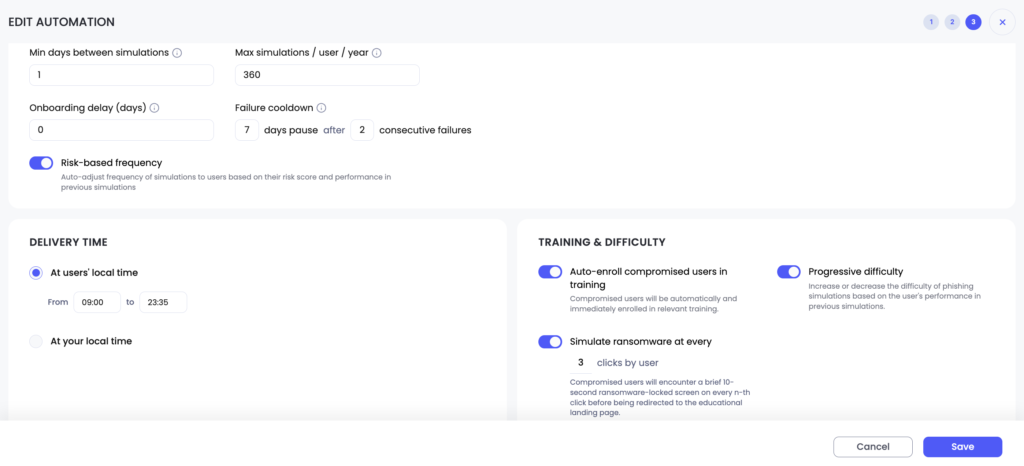Close the Edit Automation dialog with X
Screen dimensions: 1024x466
1002,22
